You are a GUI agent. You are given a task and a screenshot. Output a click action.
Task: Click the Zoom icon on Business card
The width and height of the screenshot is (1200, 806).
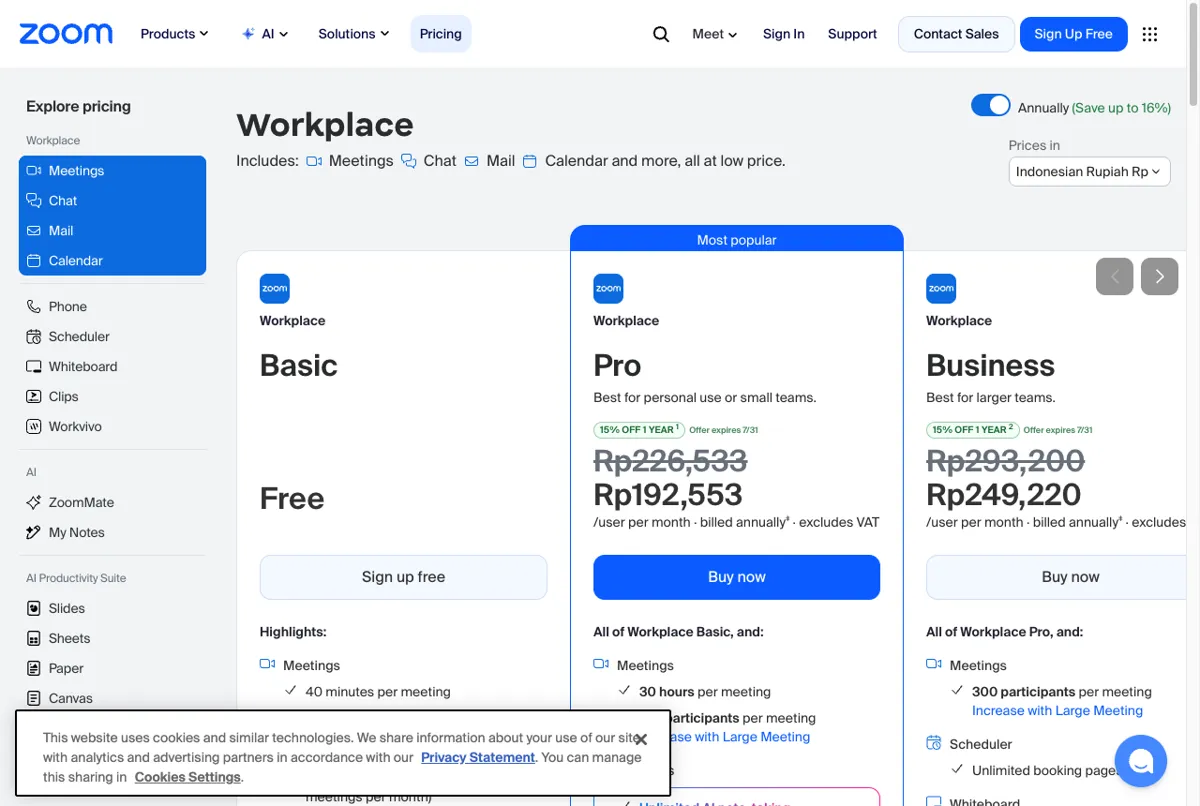(x=941, y=289)
